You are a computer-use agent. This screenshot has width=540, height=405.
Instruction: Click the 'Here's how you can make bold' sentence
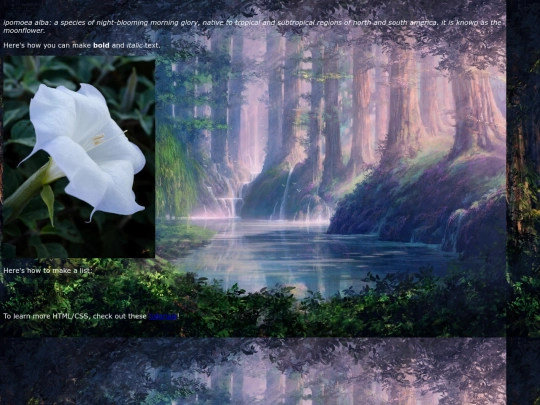coord(82,45)
